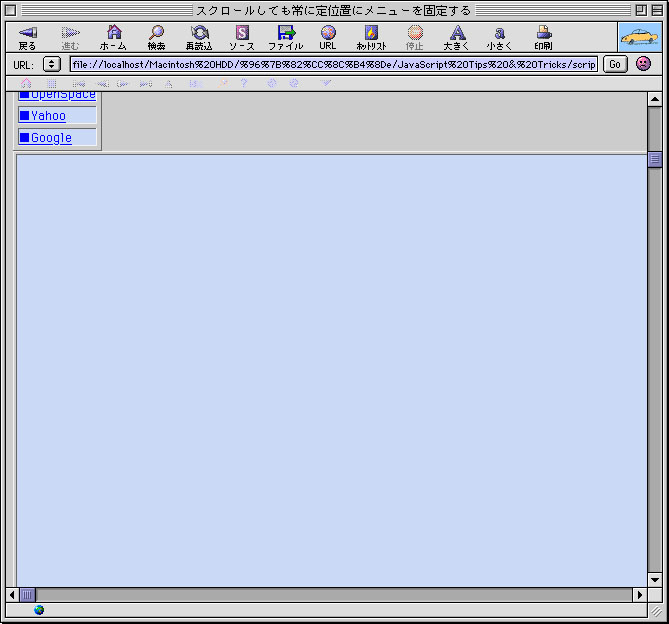Screen dimensions: 669x624
Task: Open the OpenSpace link
Action: [63, 94]
